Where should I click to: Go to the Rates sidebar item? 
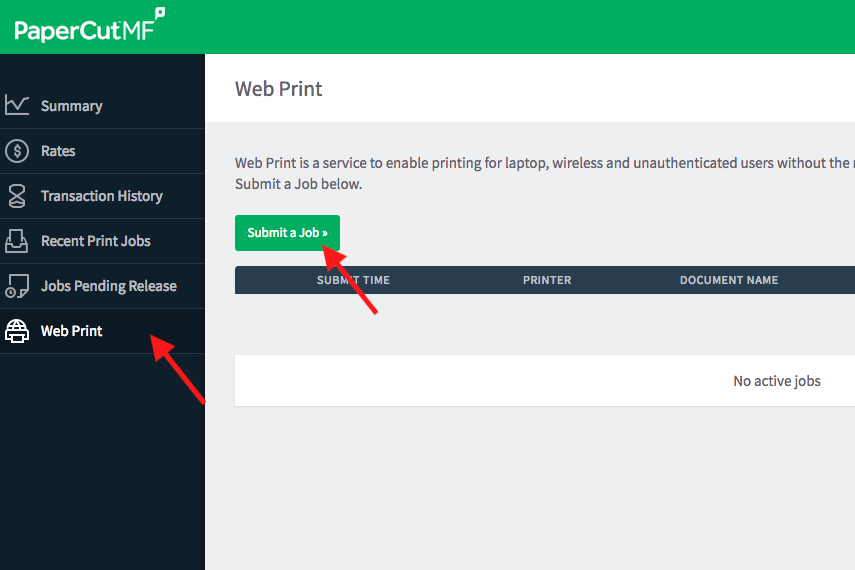[58, 151]
